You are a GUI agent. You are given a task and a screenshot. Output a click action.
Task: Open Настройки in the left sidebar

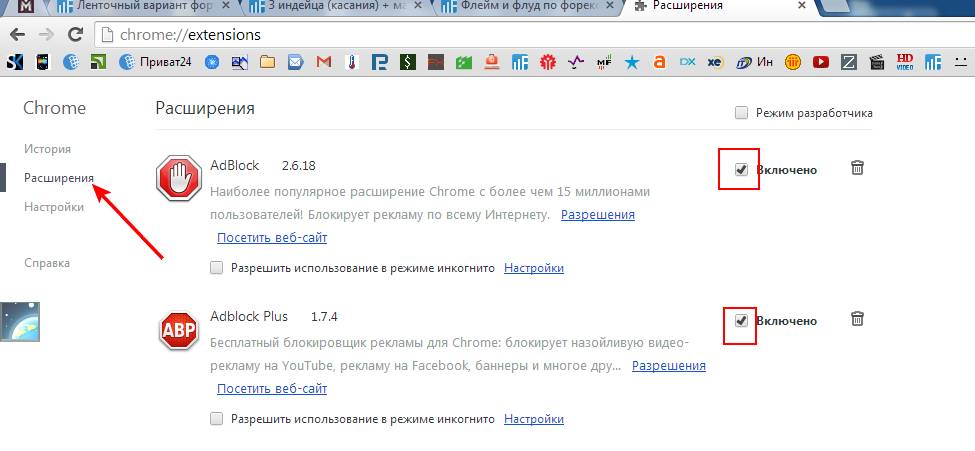pyautogui.click(x=54, y=207)
